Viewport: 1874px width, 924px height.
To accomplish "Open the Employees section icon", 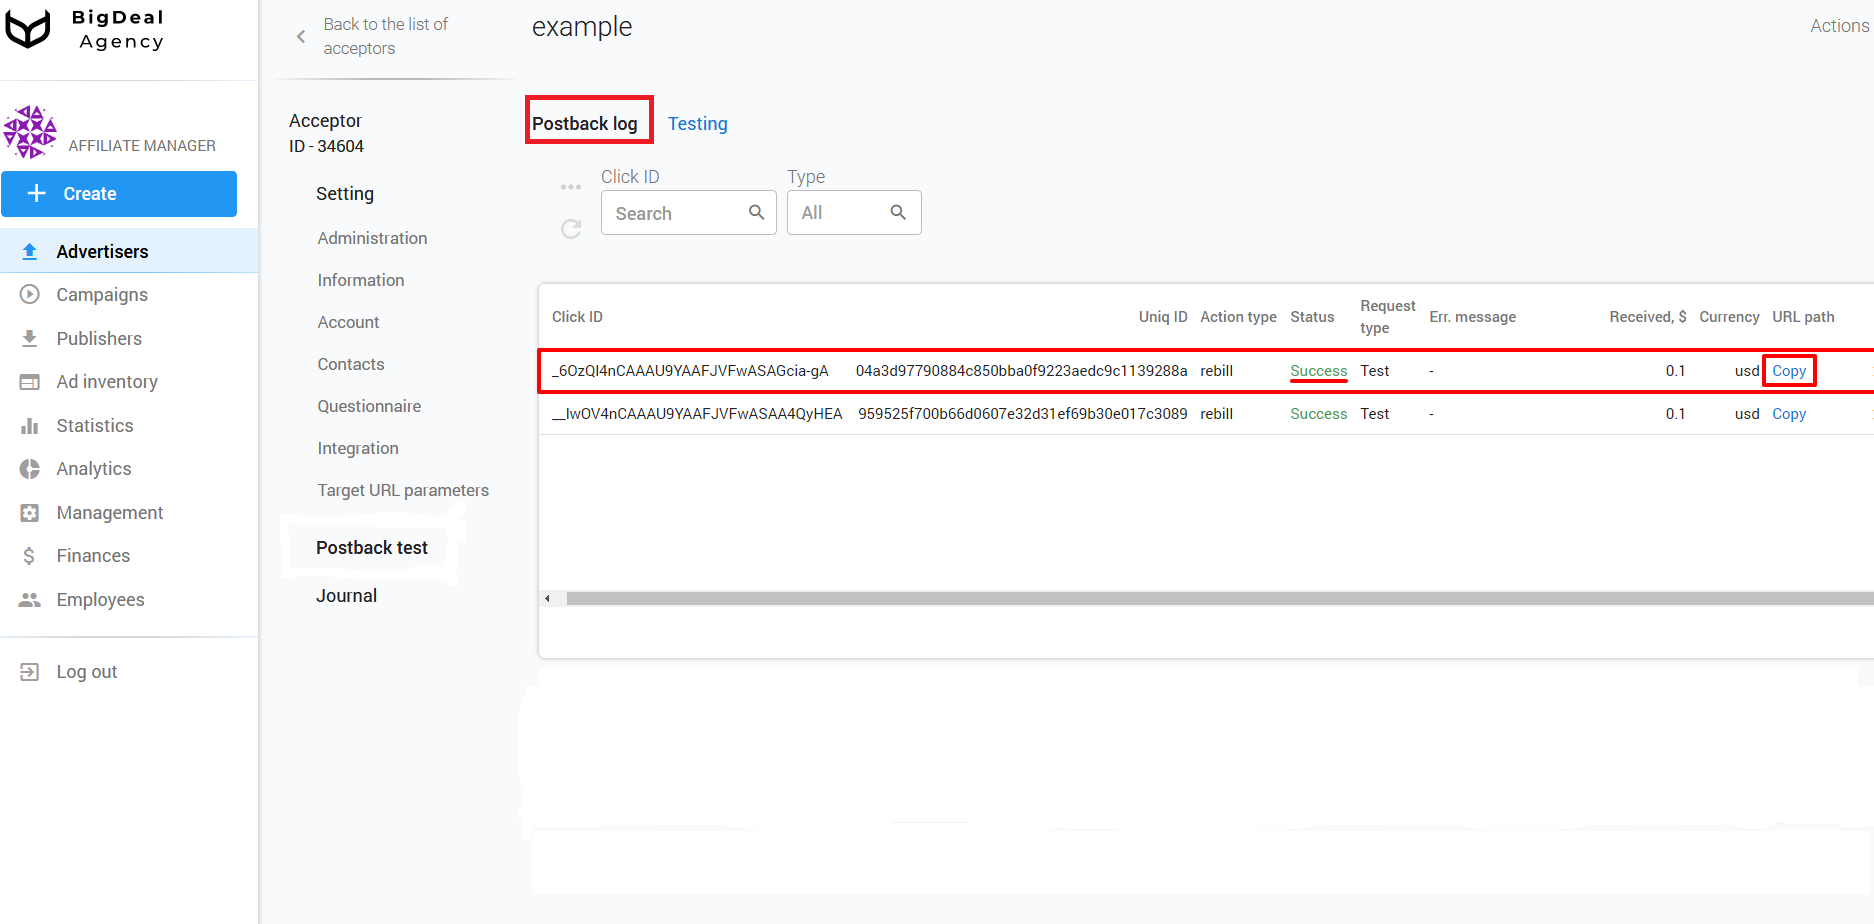I will pos(29,599).
